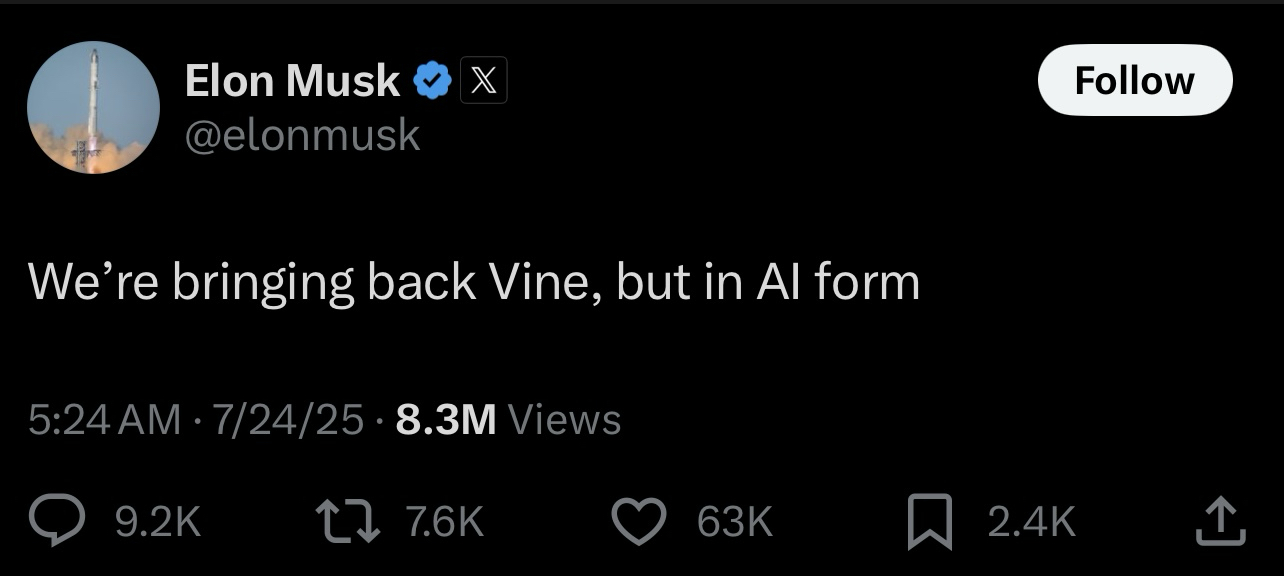Click the X affiliation badge beside the name
This screenshot has height=576, width=1284.
point(483,81)
